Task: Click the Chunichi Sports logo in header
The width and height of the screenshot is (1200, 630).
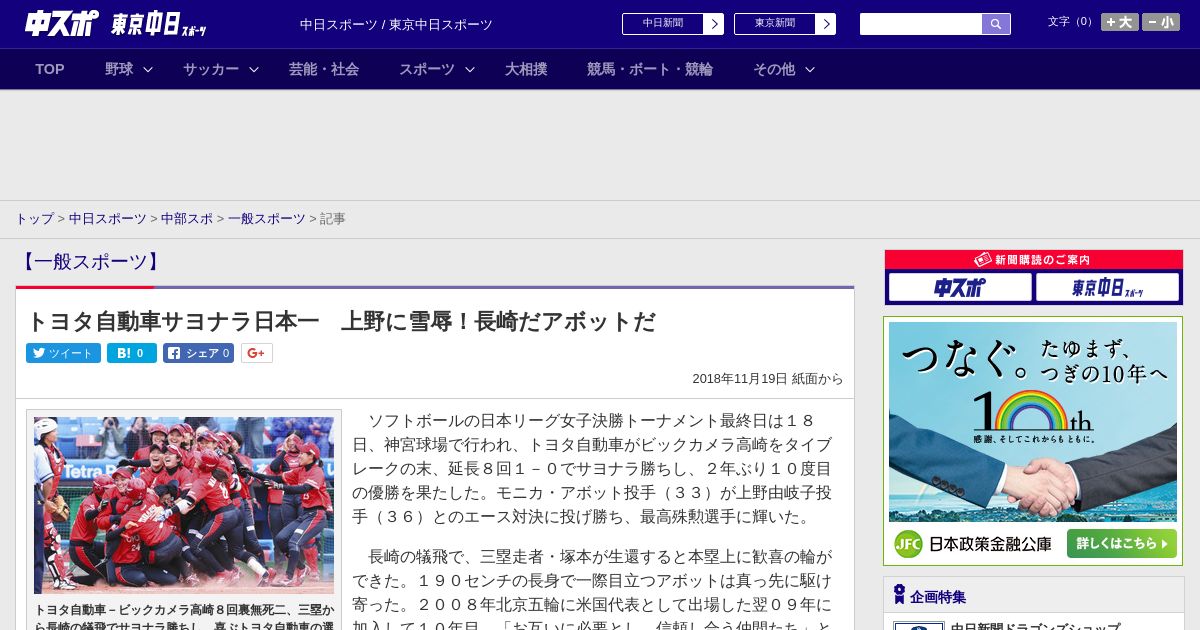Action: (61, 23)
